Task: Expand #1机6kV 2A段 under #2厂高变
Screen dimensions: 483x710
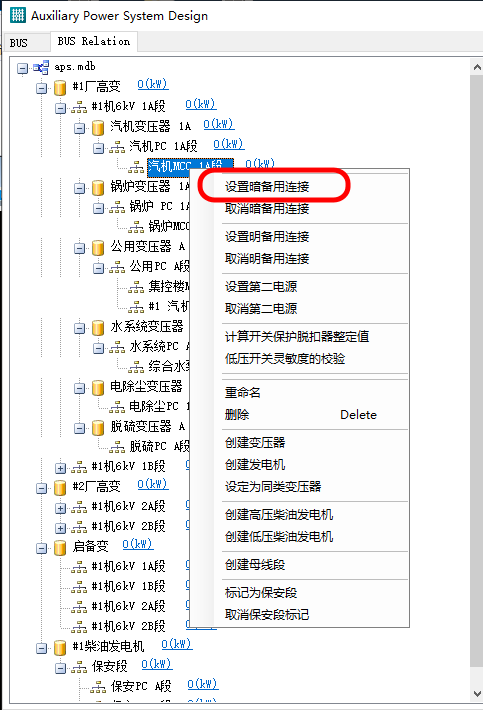Action: tap(60, 508)
